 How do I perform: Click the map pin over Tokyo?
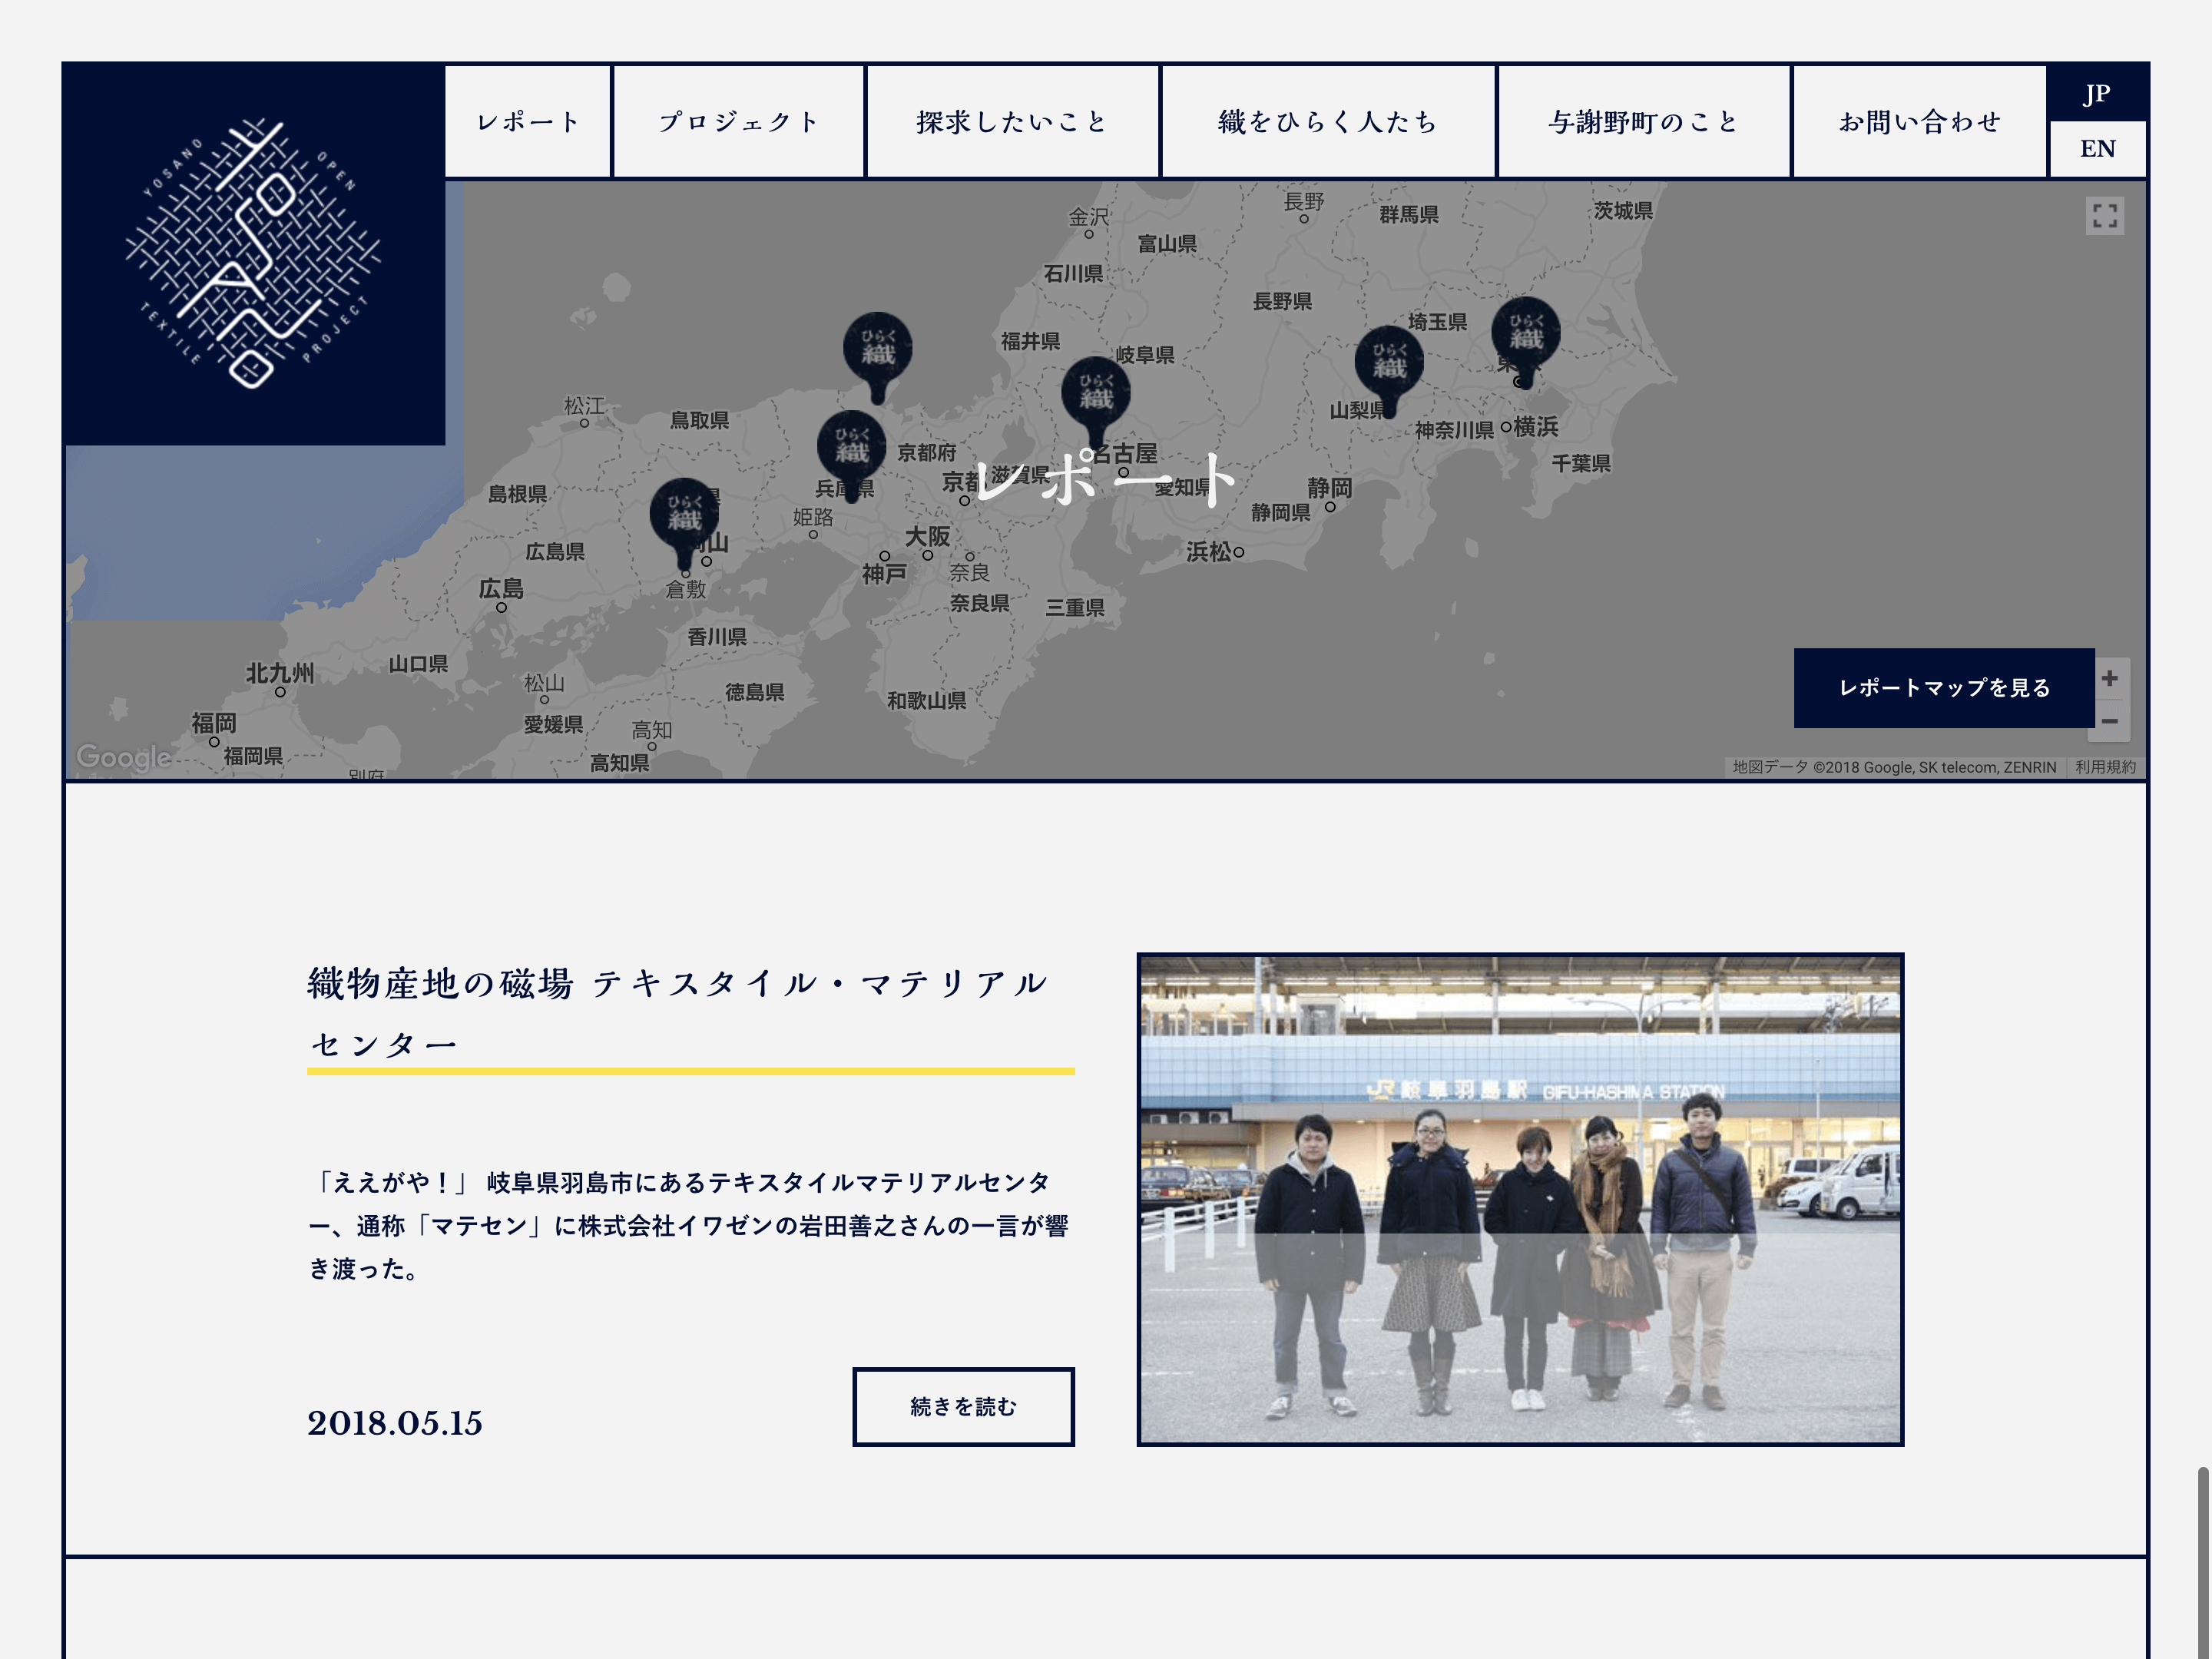(1525, 337)
